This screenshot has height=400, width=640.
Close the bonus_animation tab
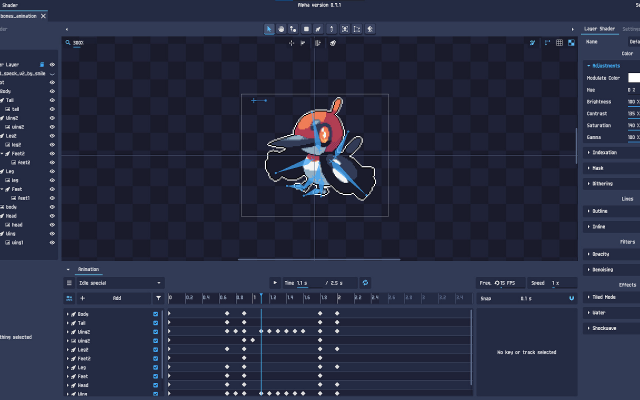point(43,16)
